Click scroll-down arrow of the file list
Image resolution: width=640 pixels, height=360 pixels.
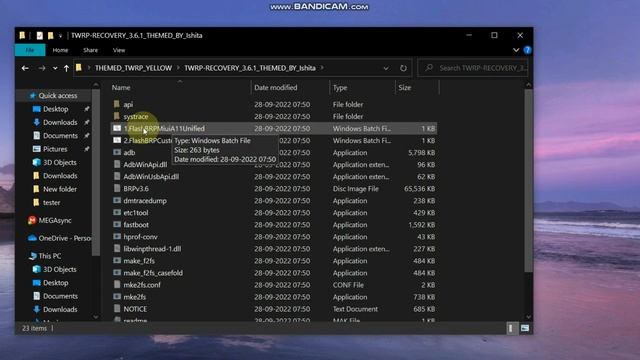pos(529,317)
